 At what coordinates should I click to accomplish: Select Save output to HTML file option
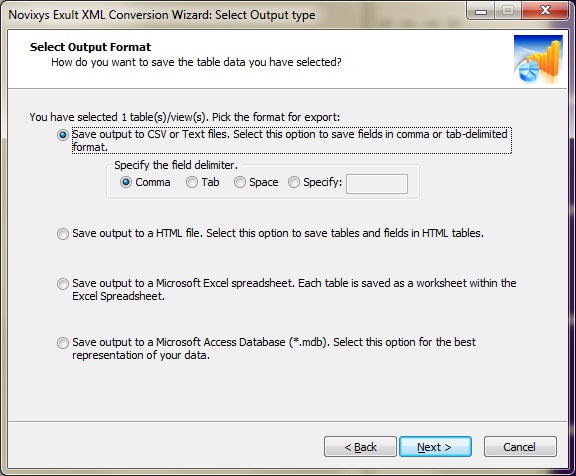tap(63, 234)
